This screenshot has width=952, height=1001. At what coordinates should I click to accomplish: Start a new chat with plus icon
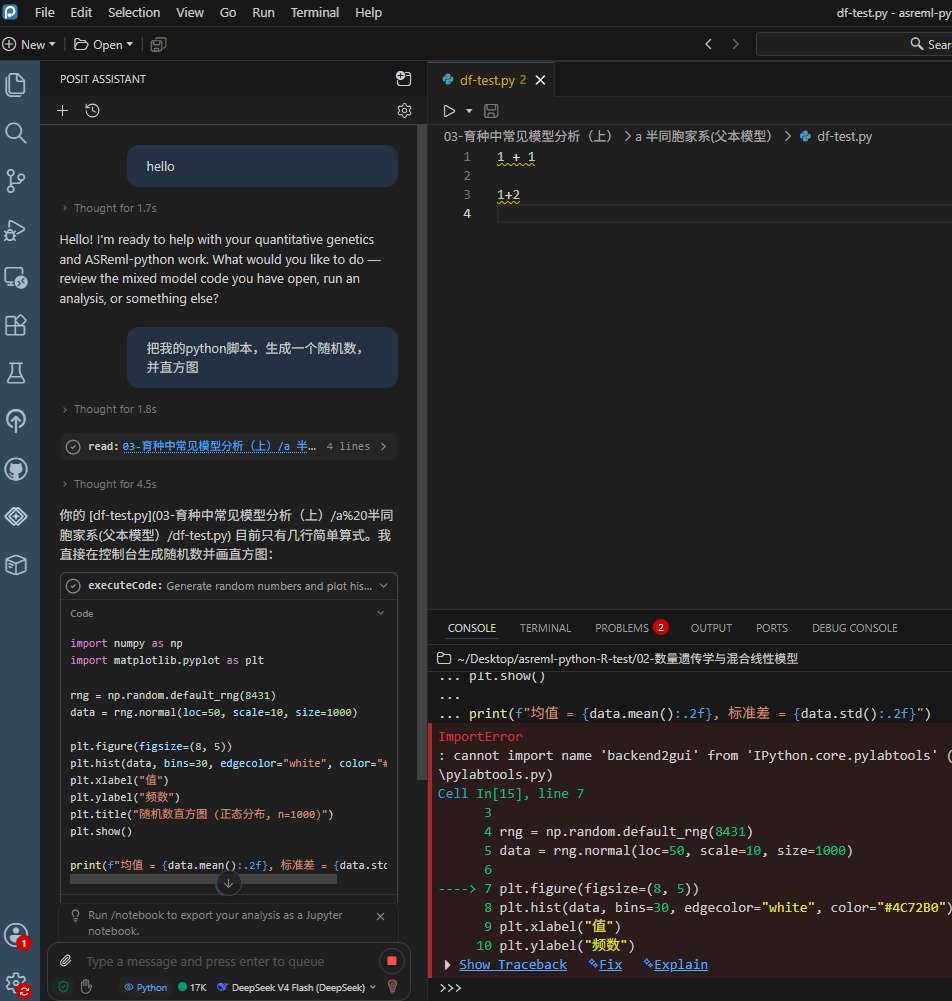(x=63, y=110)
